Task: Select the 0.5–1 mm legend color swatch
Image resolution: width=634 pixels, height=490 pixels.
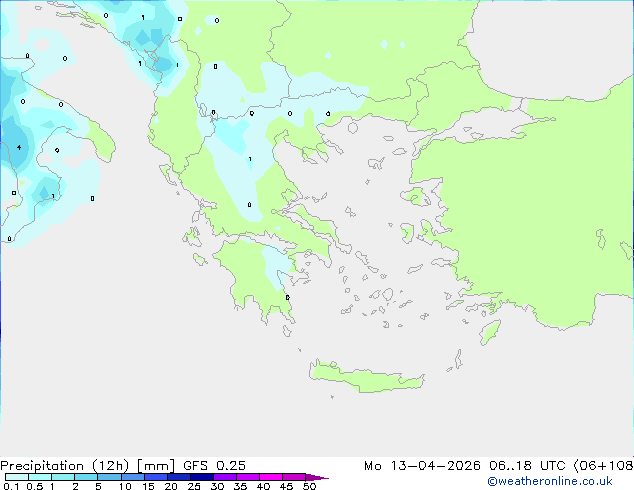Action: coord(40,477)
